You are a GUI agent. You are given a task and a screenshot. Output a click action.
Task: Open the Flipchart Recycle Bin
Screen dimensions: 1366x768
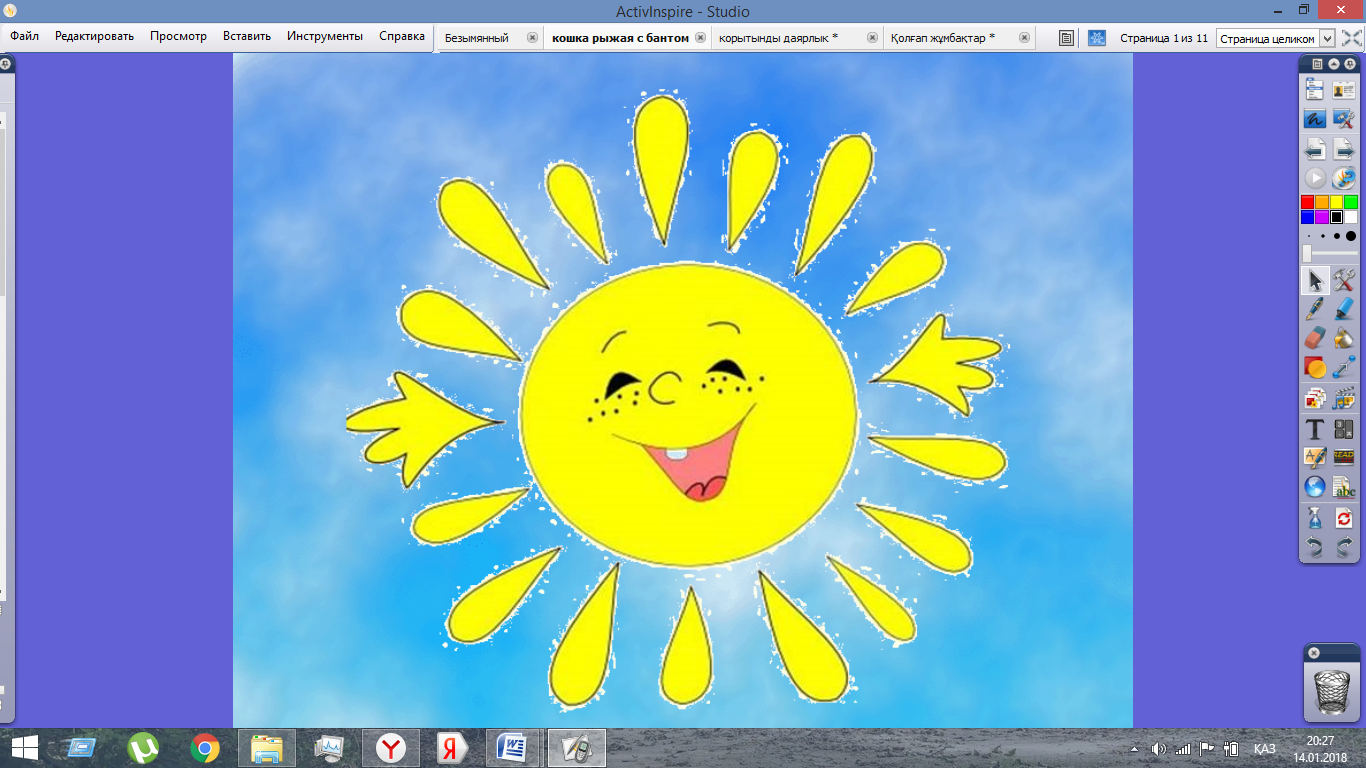(1331, 690)
